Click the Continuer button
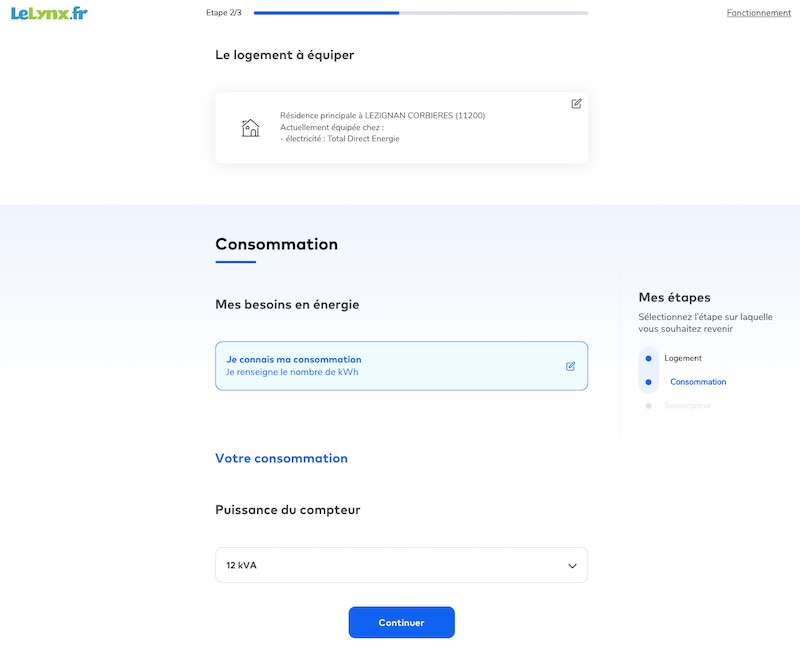The image size is (800, 662). tap(402, 622)
